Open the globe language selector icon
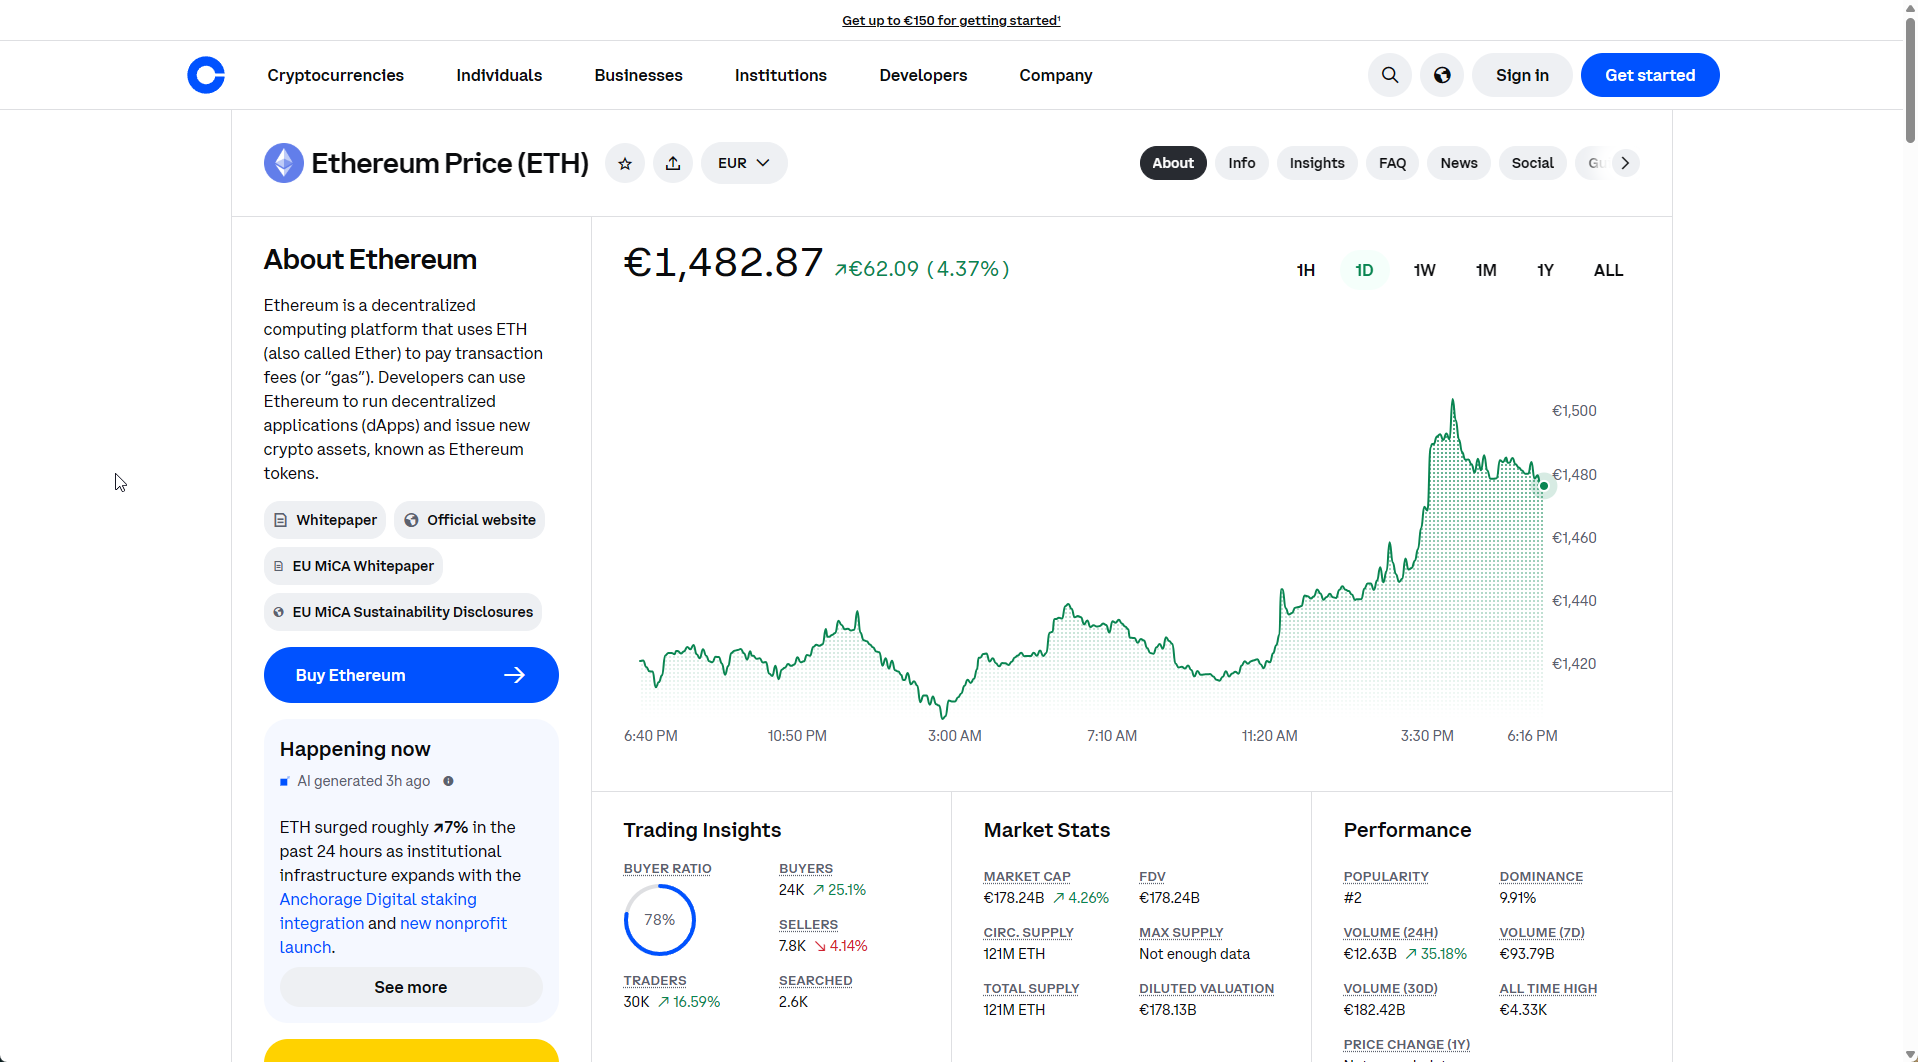The width and height of the screenshot is (1918, 1062). [1442, 75]
